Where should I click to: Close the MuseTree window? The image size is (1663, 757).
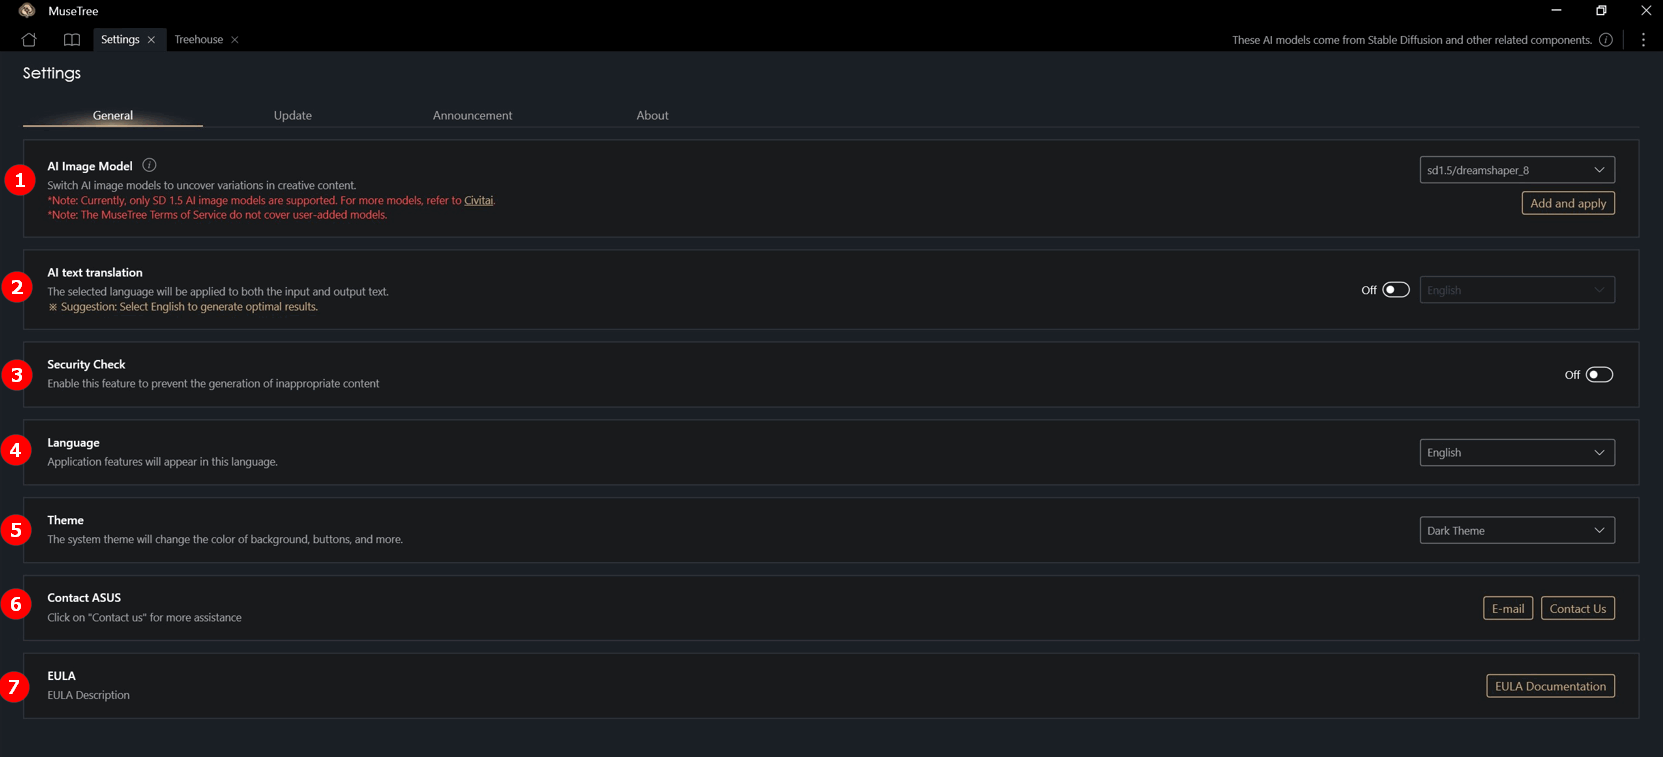(1646, 11)
